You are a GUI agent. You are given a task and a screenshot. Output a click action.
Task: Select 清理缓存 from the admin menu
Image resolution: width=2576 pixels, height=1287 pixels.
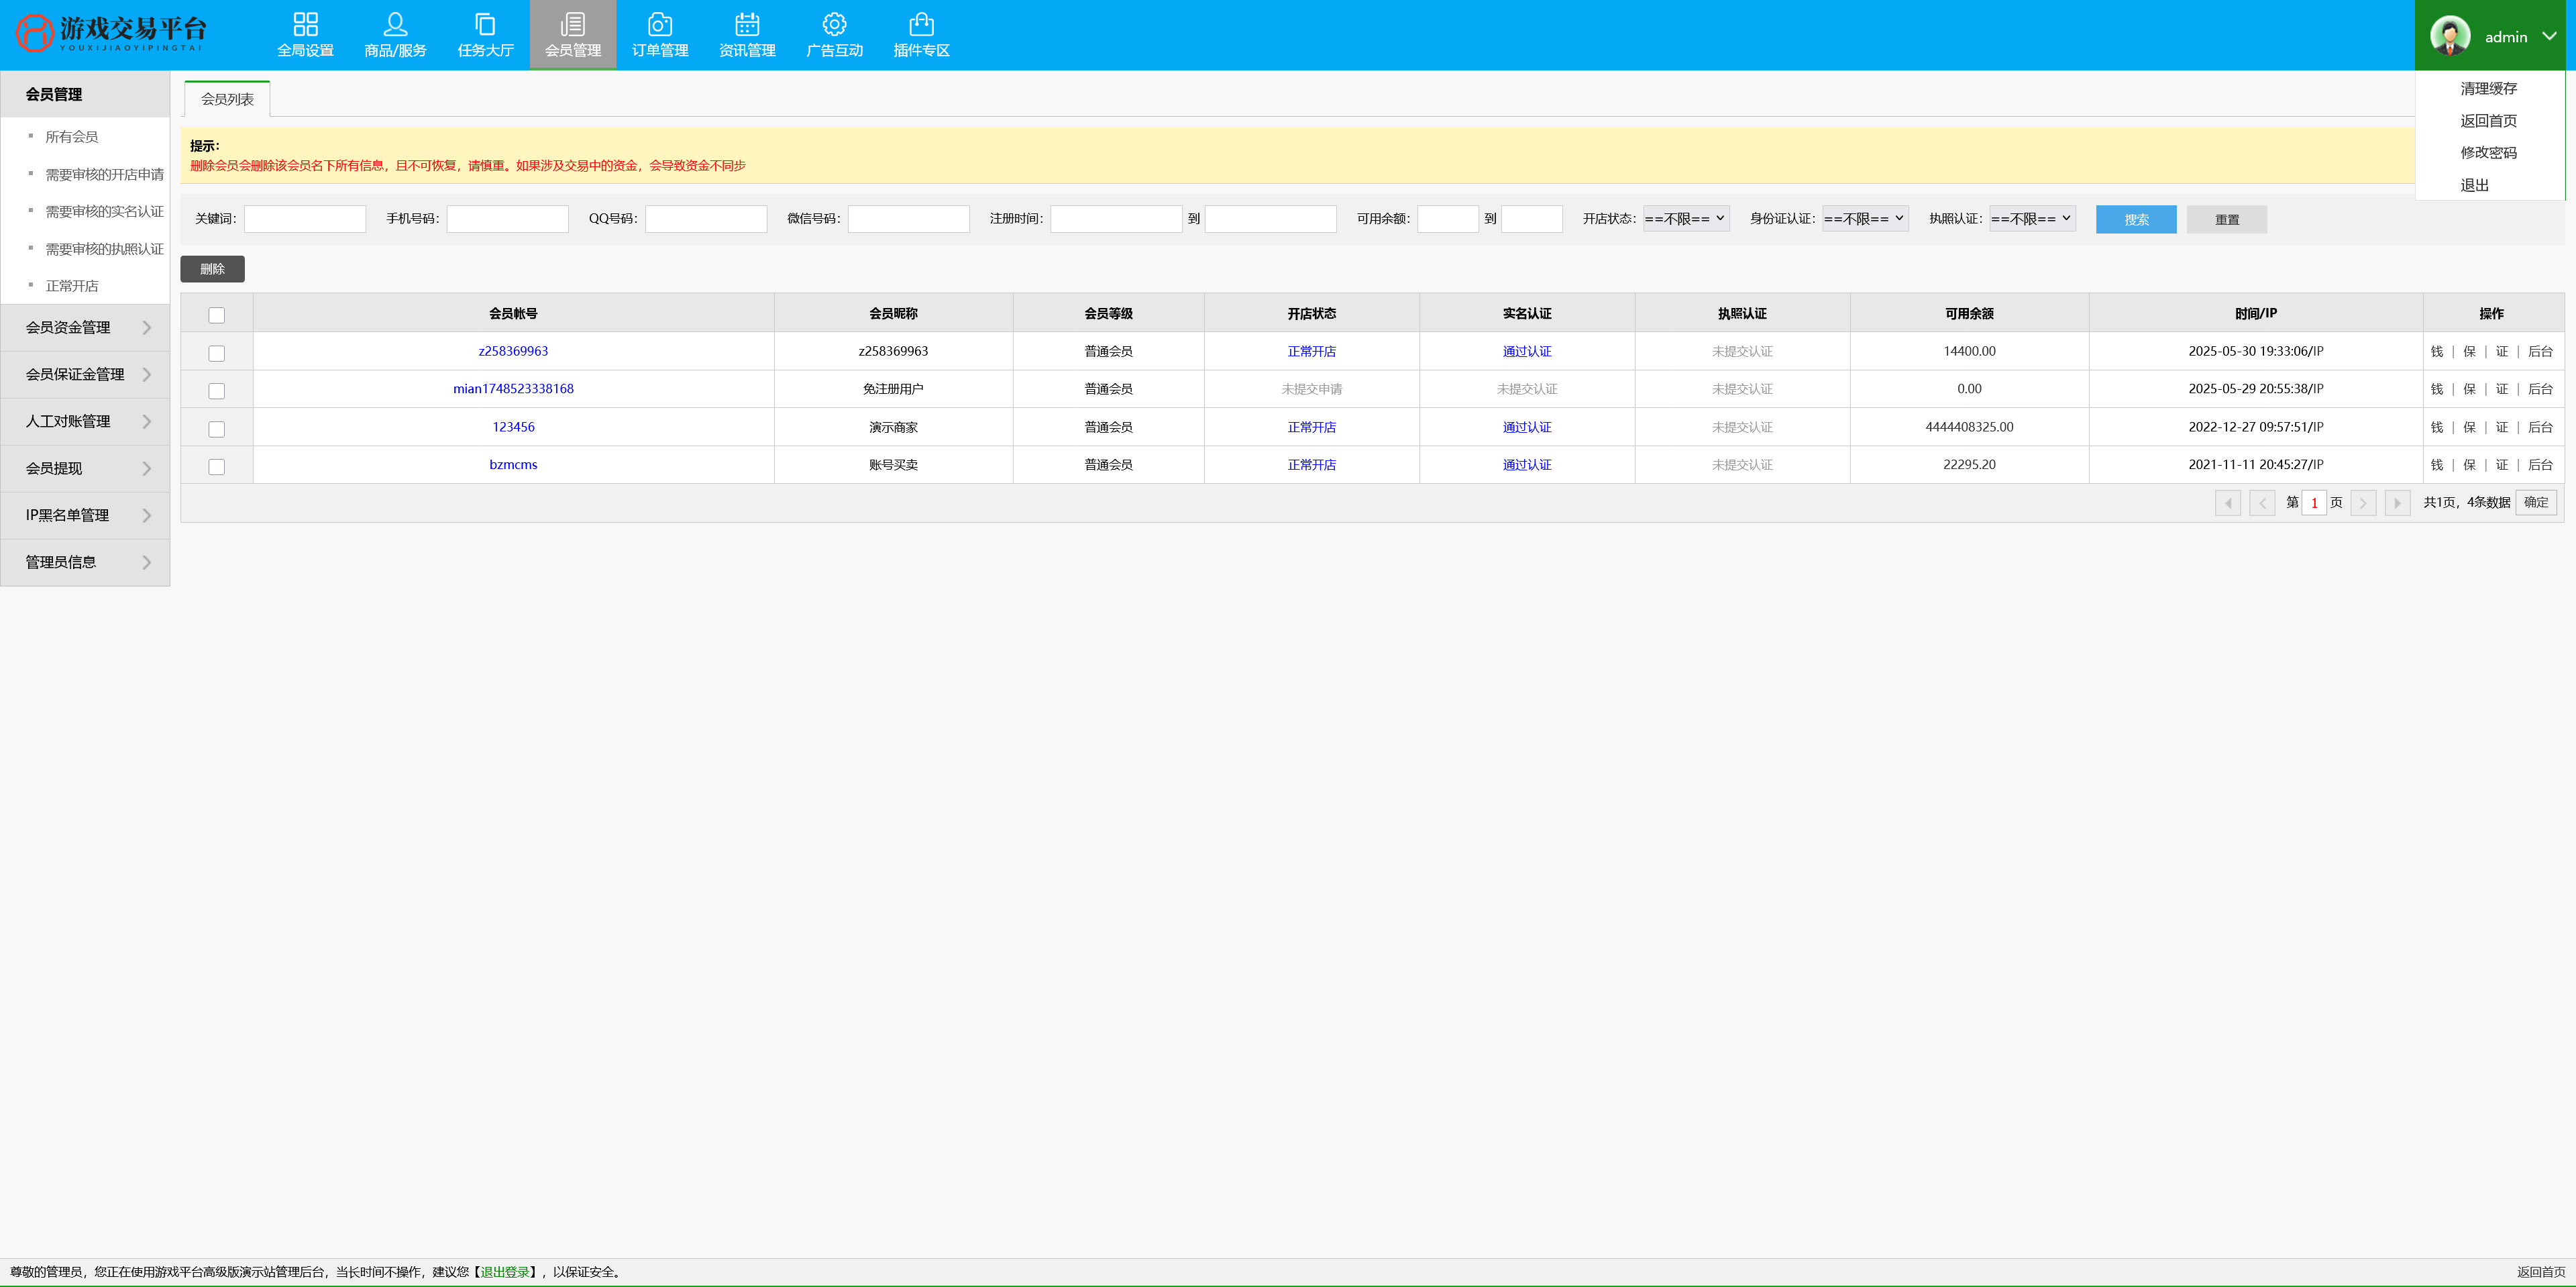(2488, 88)
